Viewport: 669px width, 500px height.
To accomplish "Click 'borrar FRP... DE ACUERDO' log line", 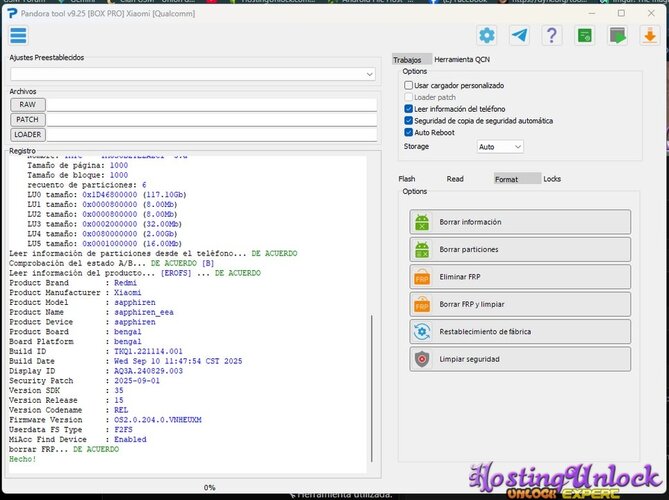I will click(x=64, y=450).
